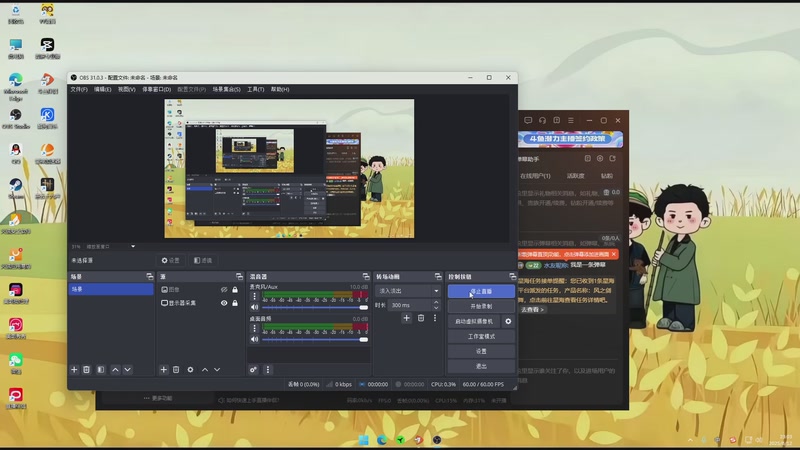Open OBS 设置 in Controls panel
800x450 pixels.
(x=481, y=351)
